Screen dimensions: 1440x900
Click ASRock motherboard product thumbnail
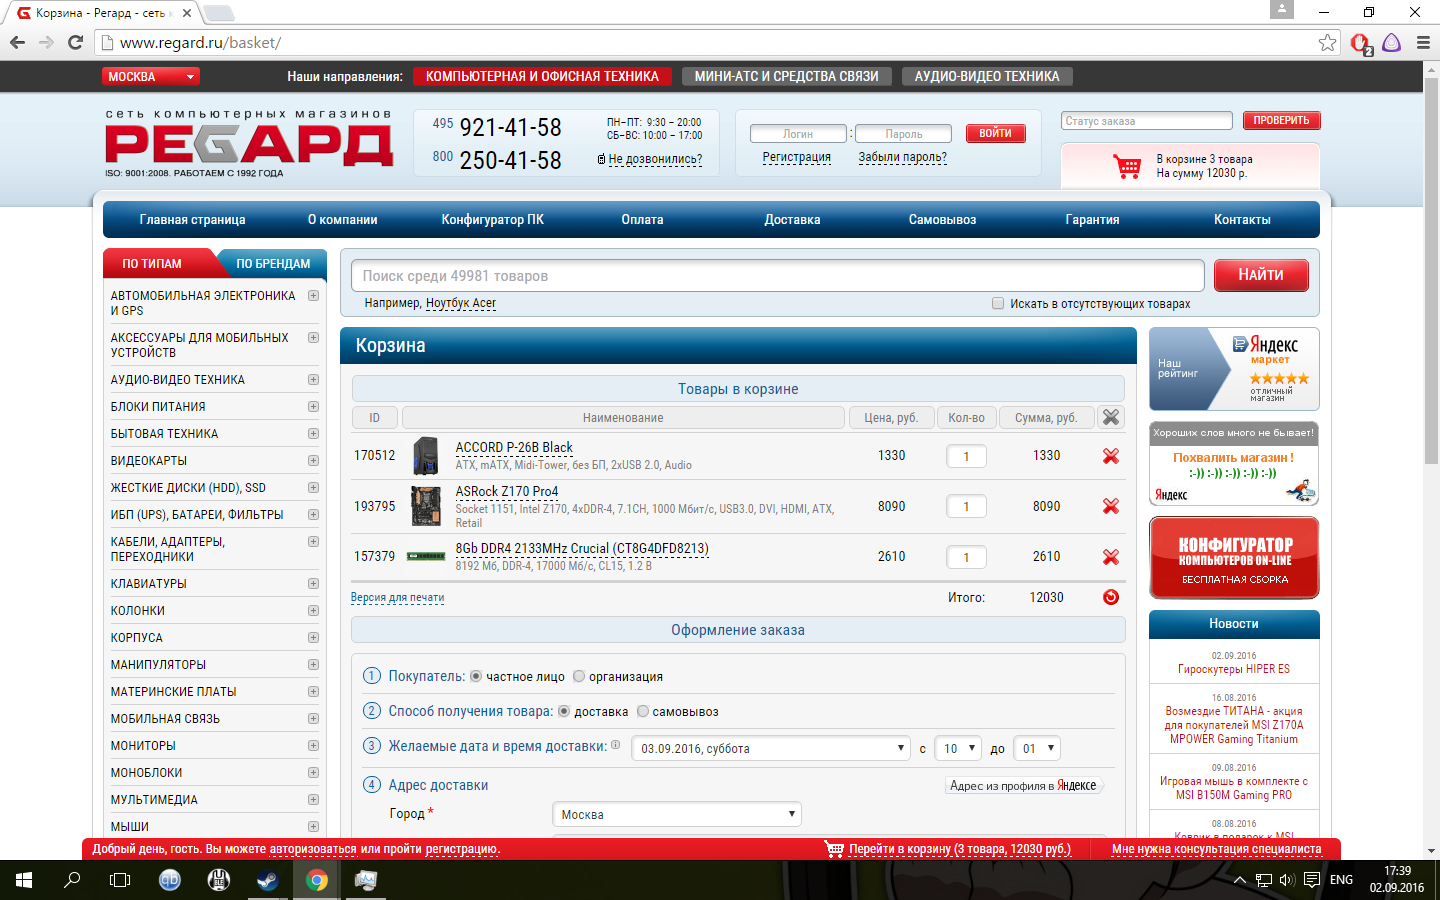click(426, 506)
